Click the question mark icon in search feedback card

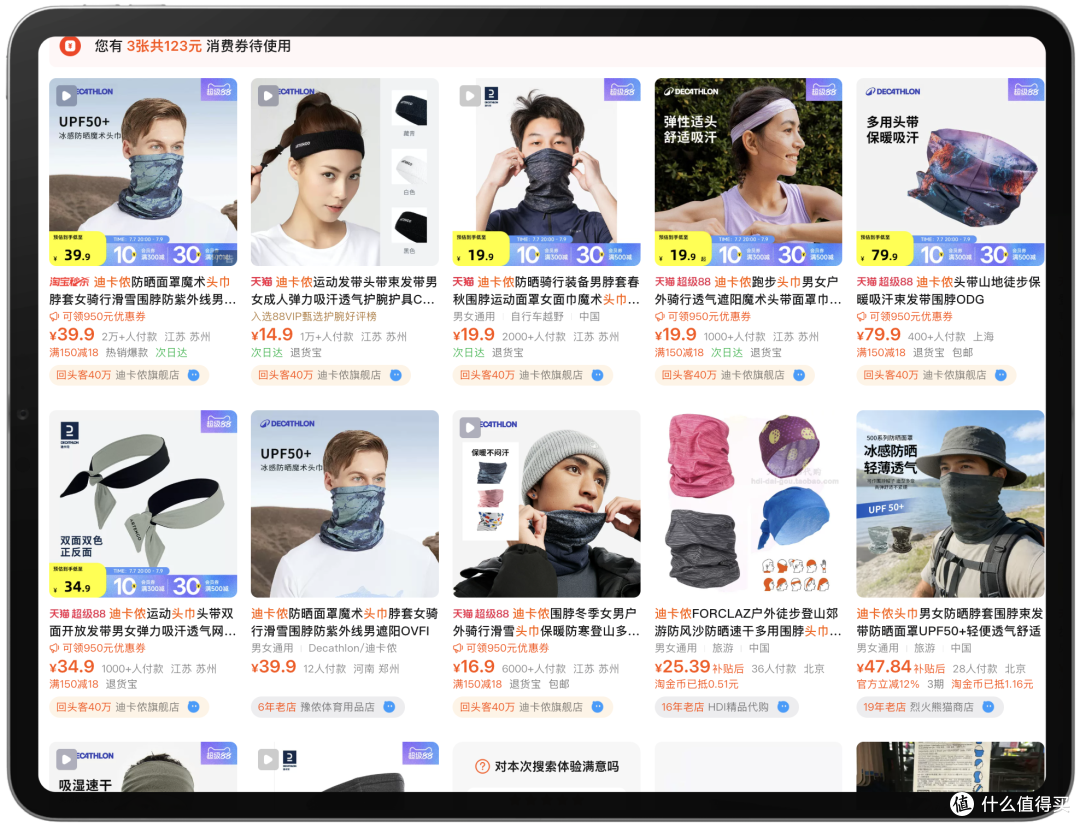(x=483, y=766)
